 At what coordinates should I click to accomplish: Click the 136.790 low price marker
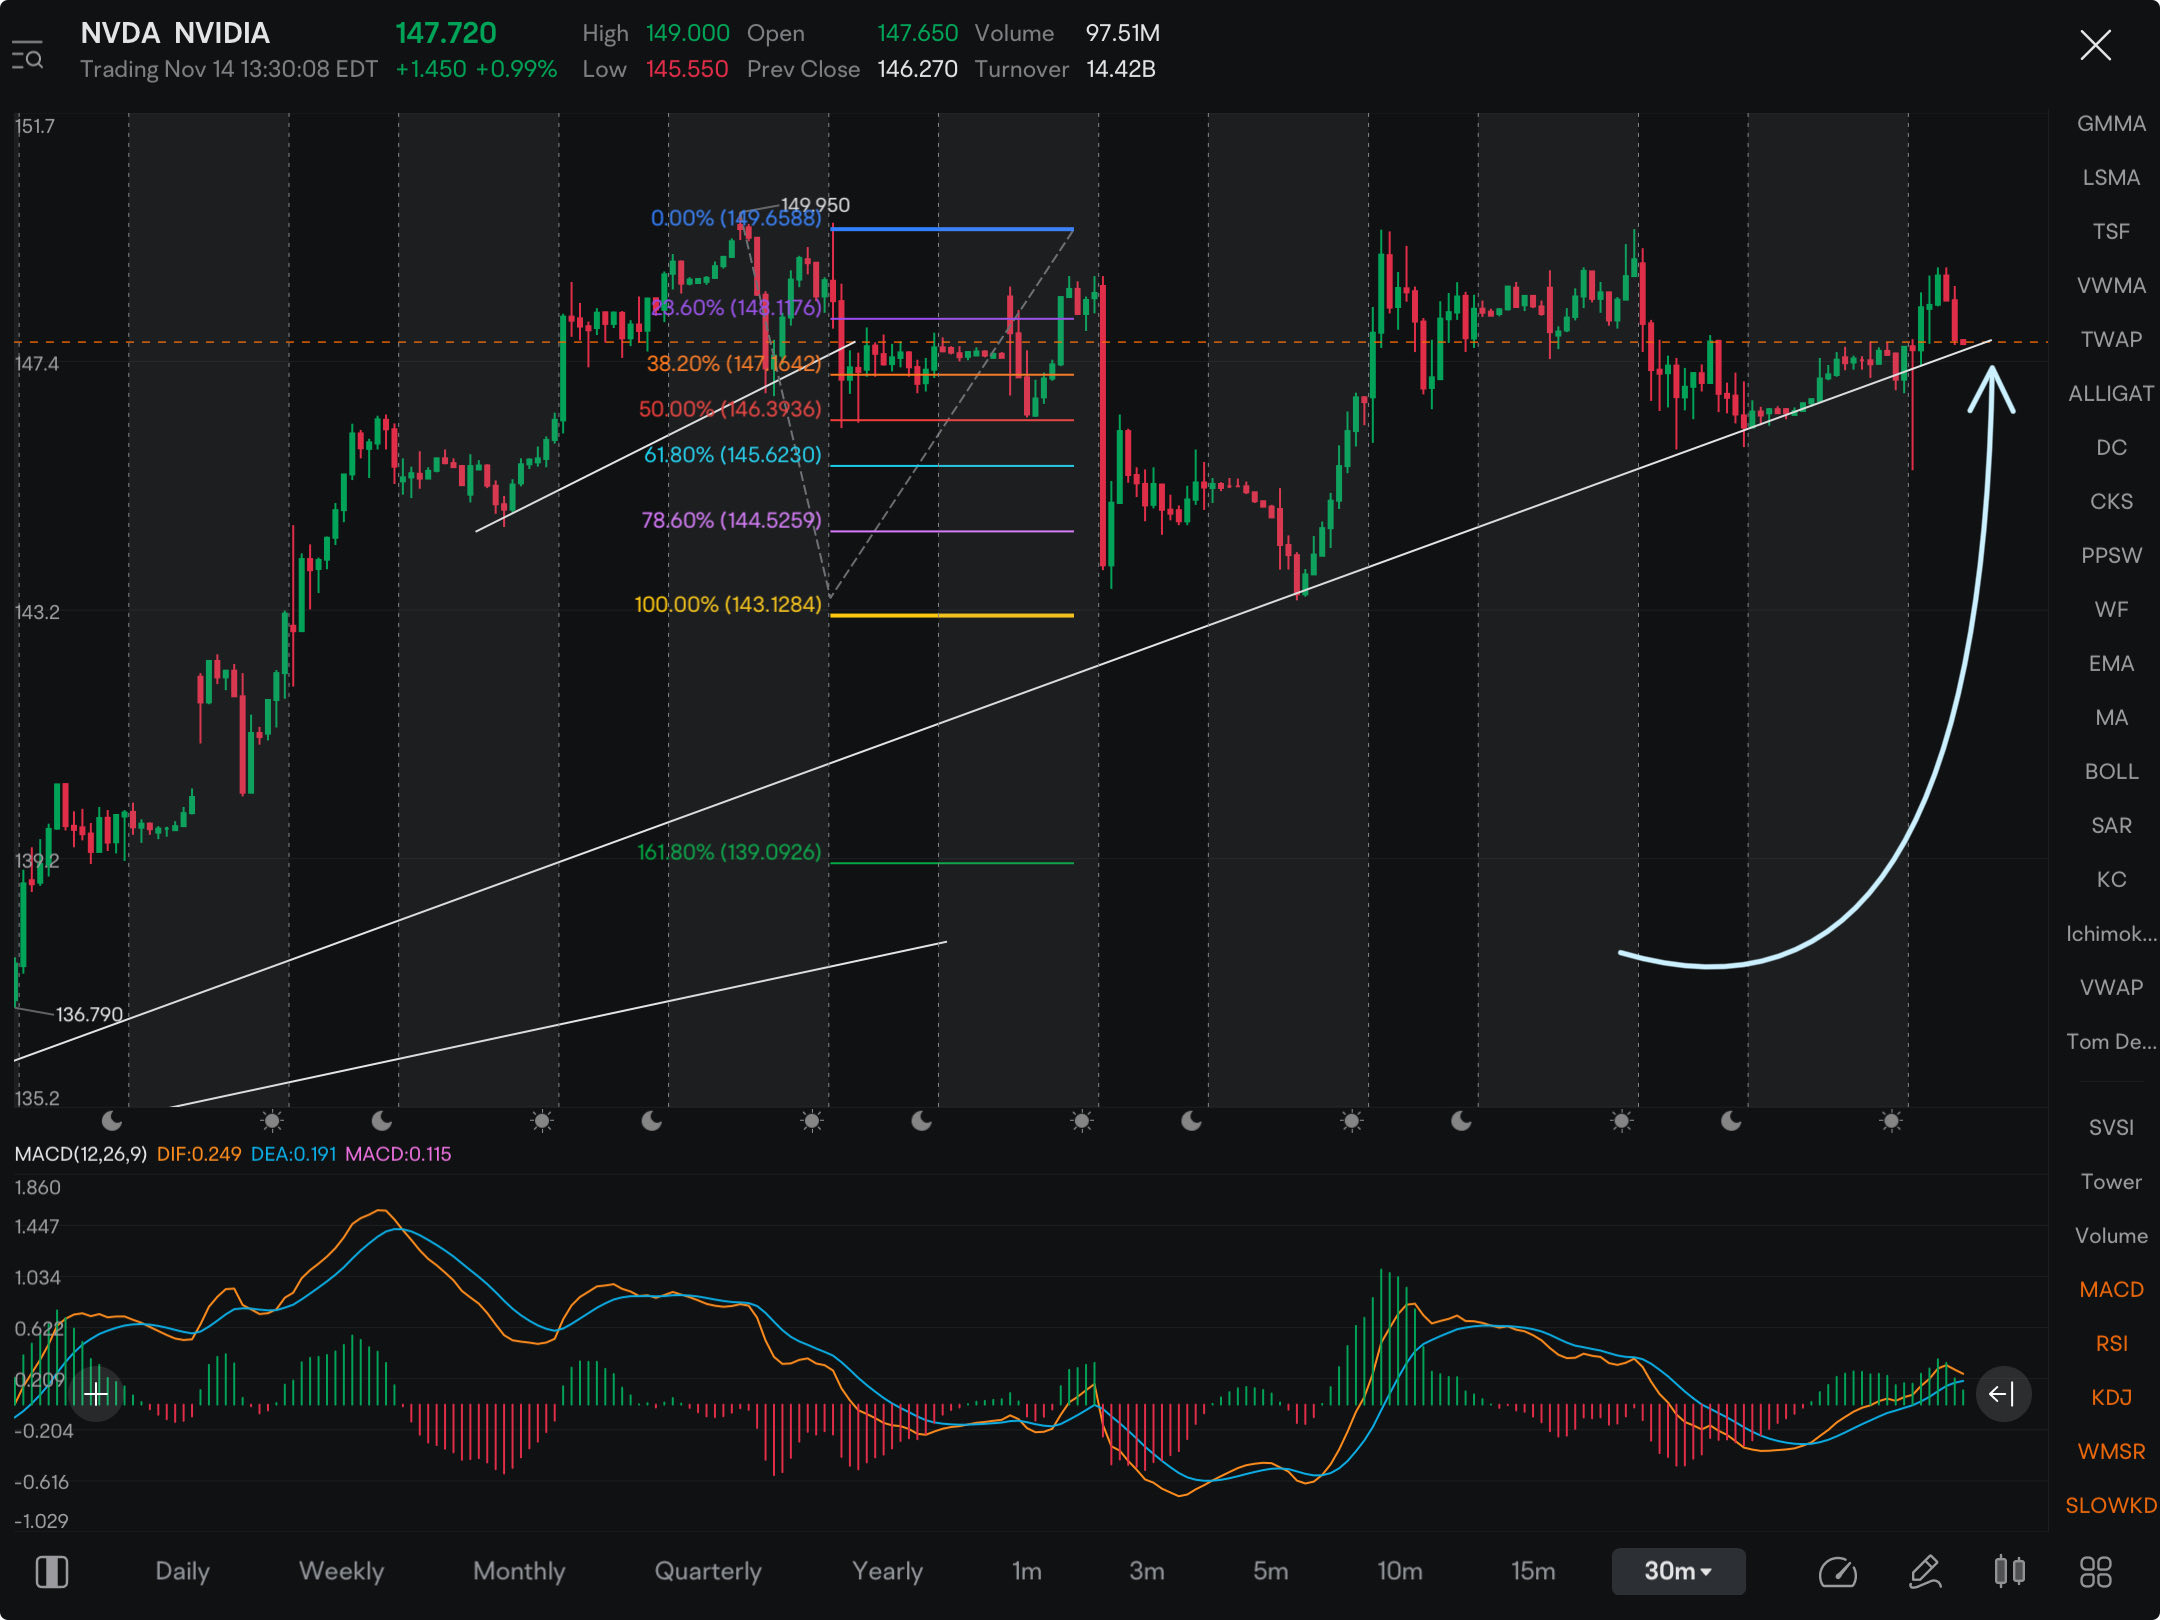coord(89,1015)
